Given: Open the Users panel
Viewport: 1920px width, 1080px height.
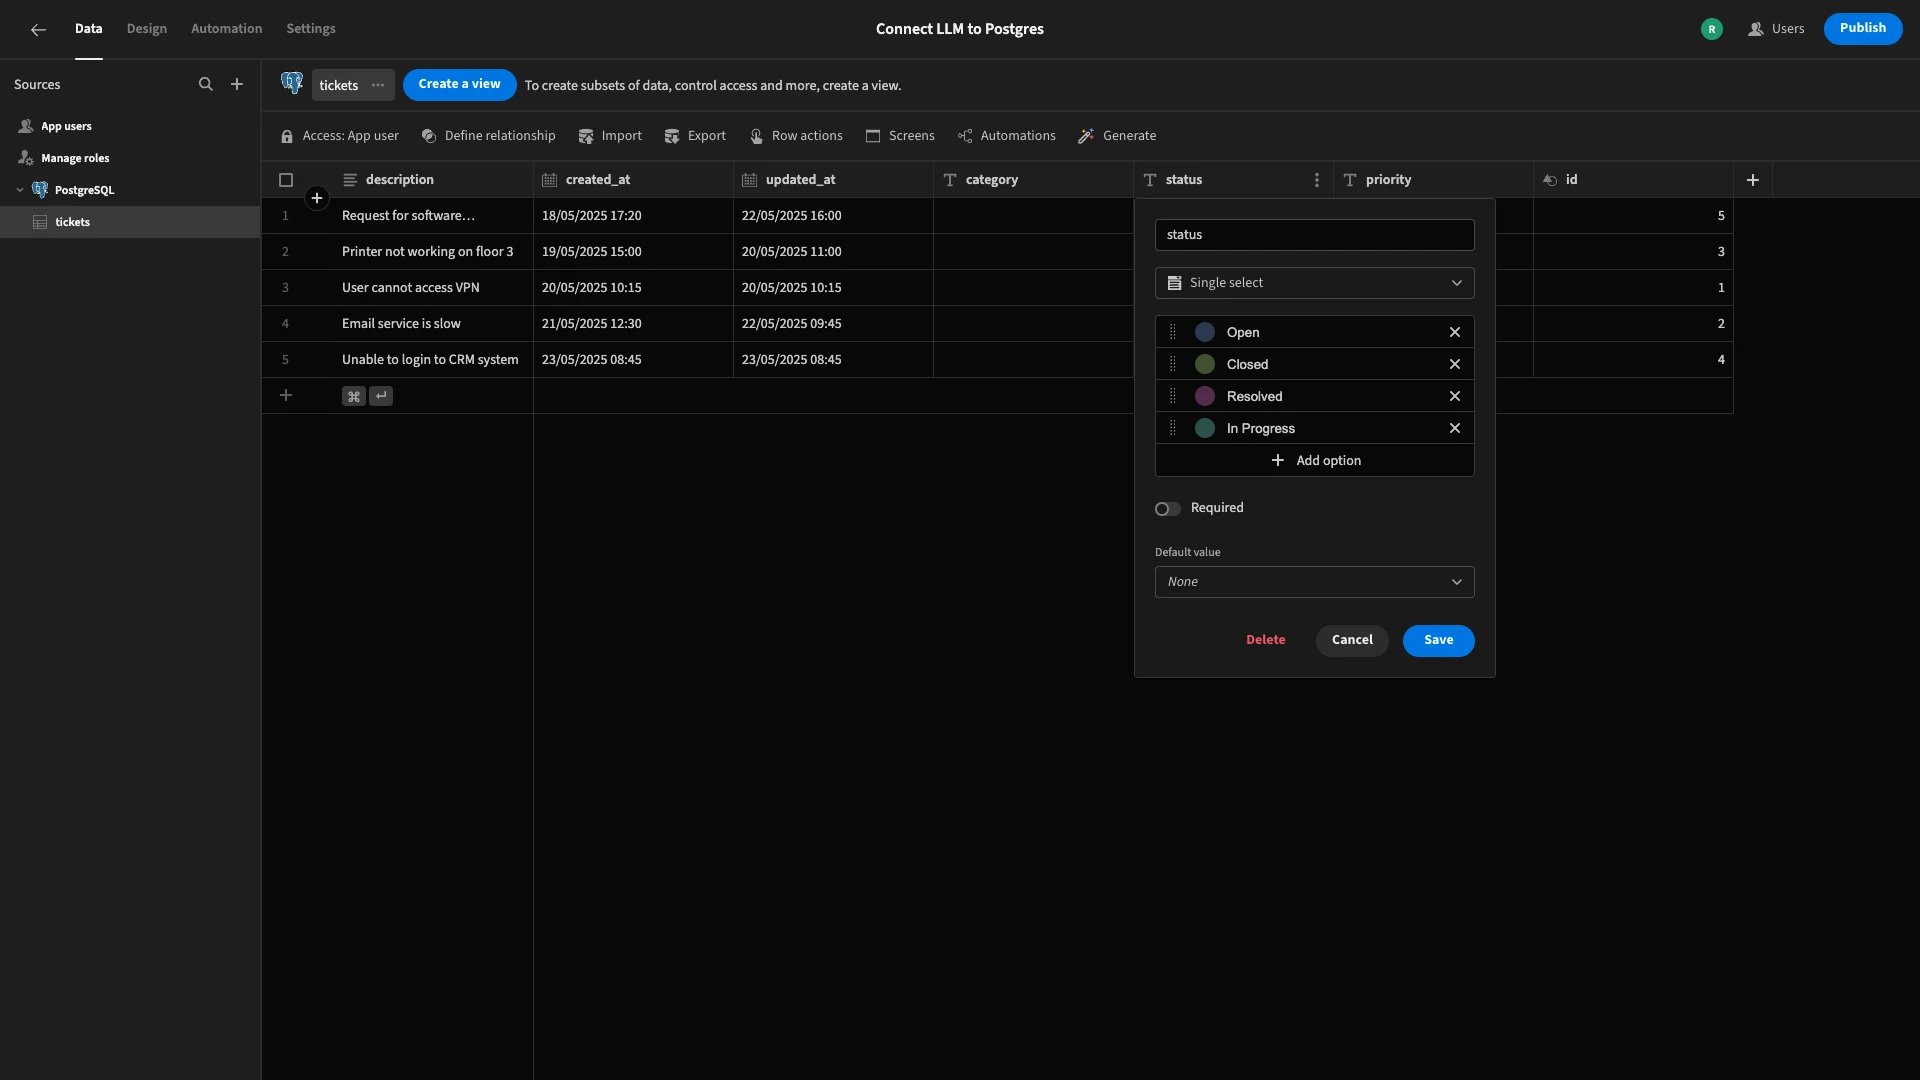Looking at the screenshot, I should coord(1776,29).
